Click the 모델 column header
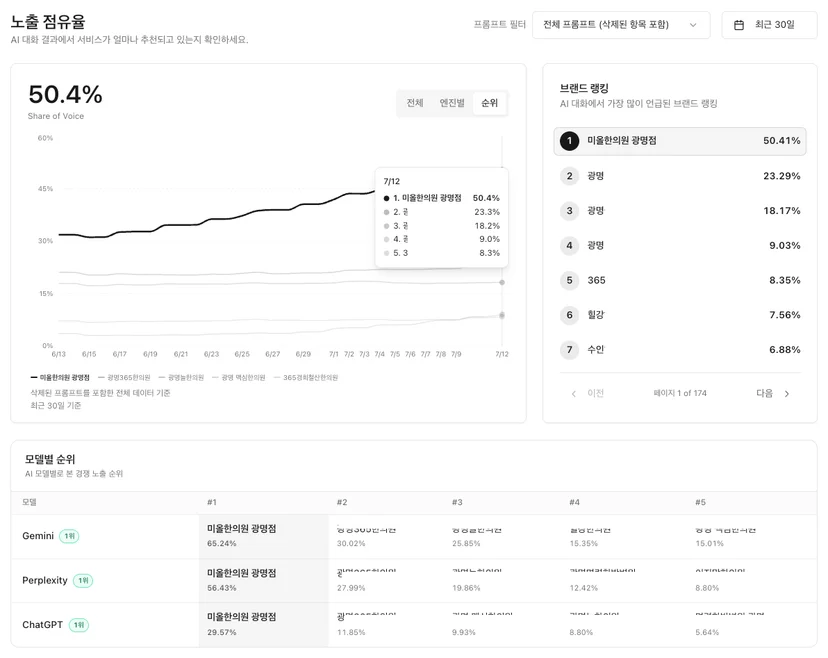 30,502
